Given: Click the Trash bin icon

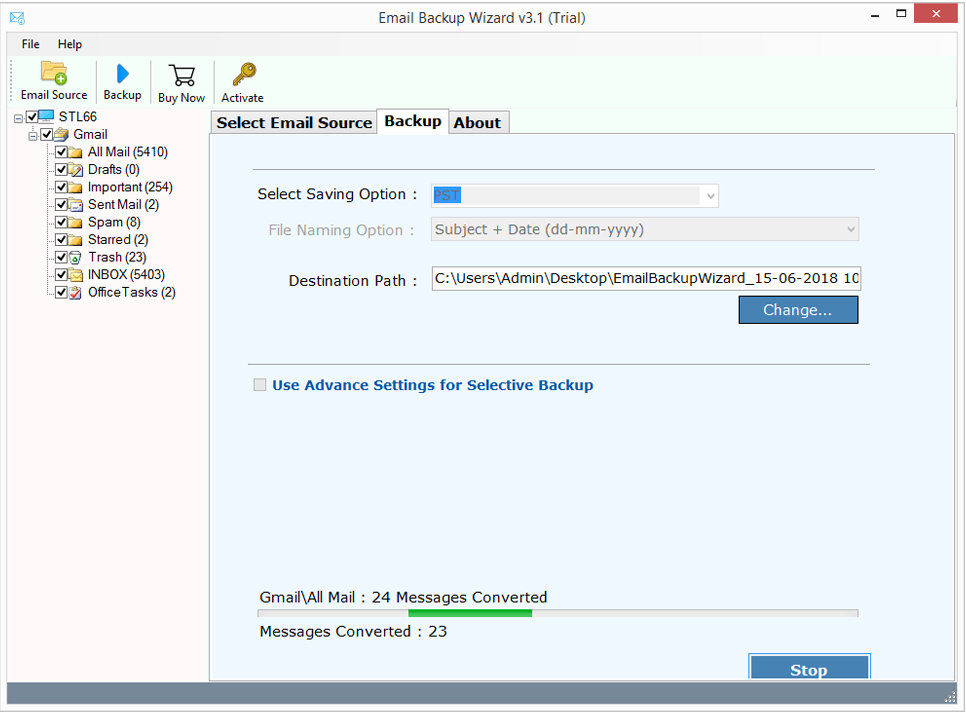Looking at the screenshot, I should (75, 257).
